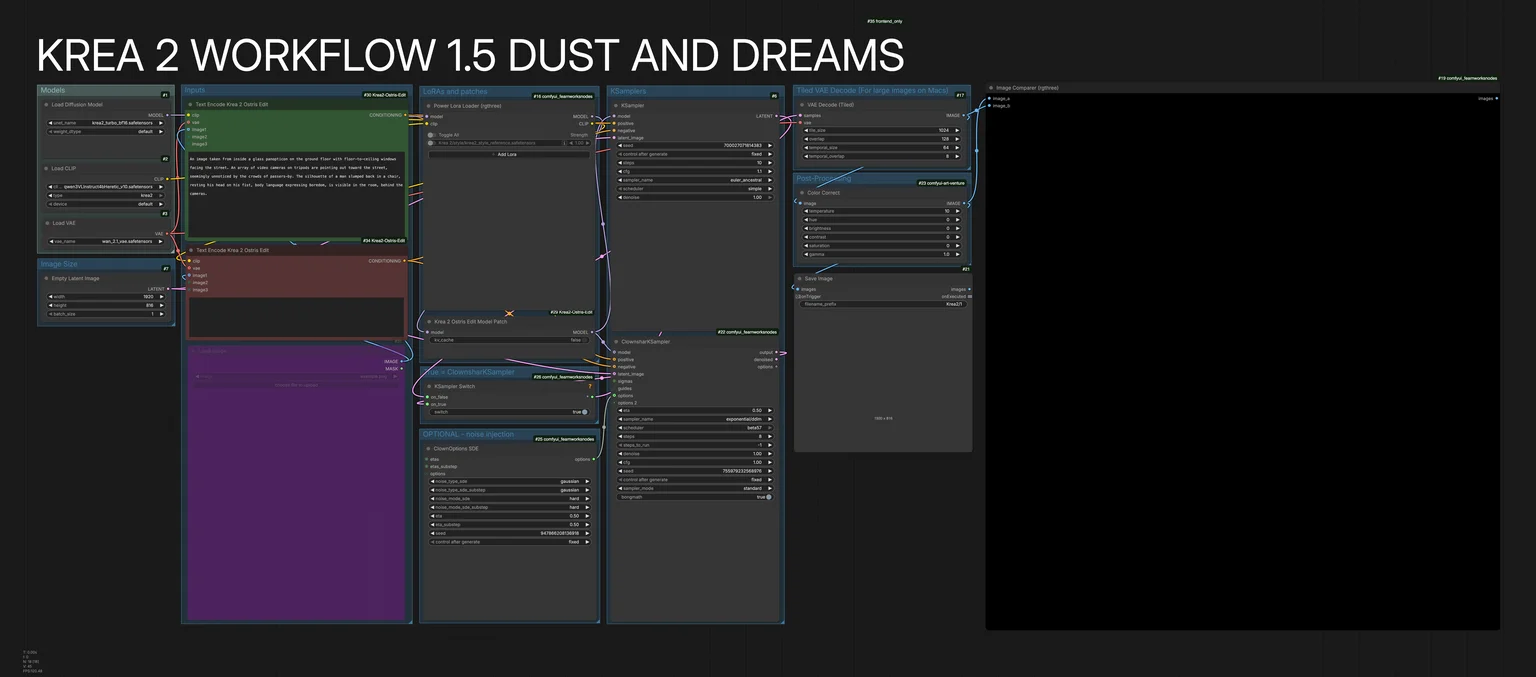Screen dimensions: 1536x677
Task: Open the noise_type_sde gaussian dropdown
Action: click(x=509, y=481)
